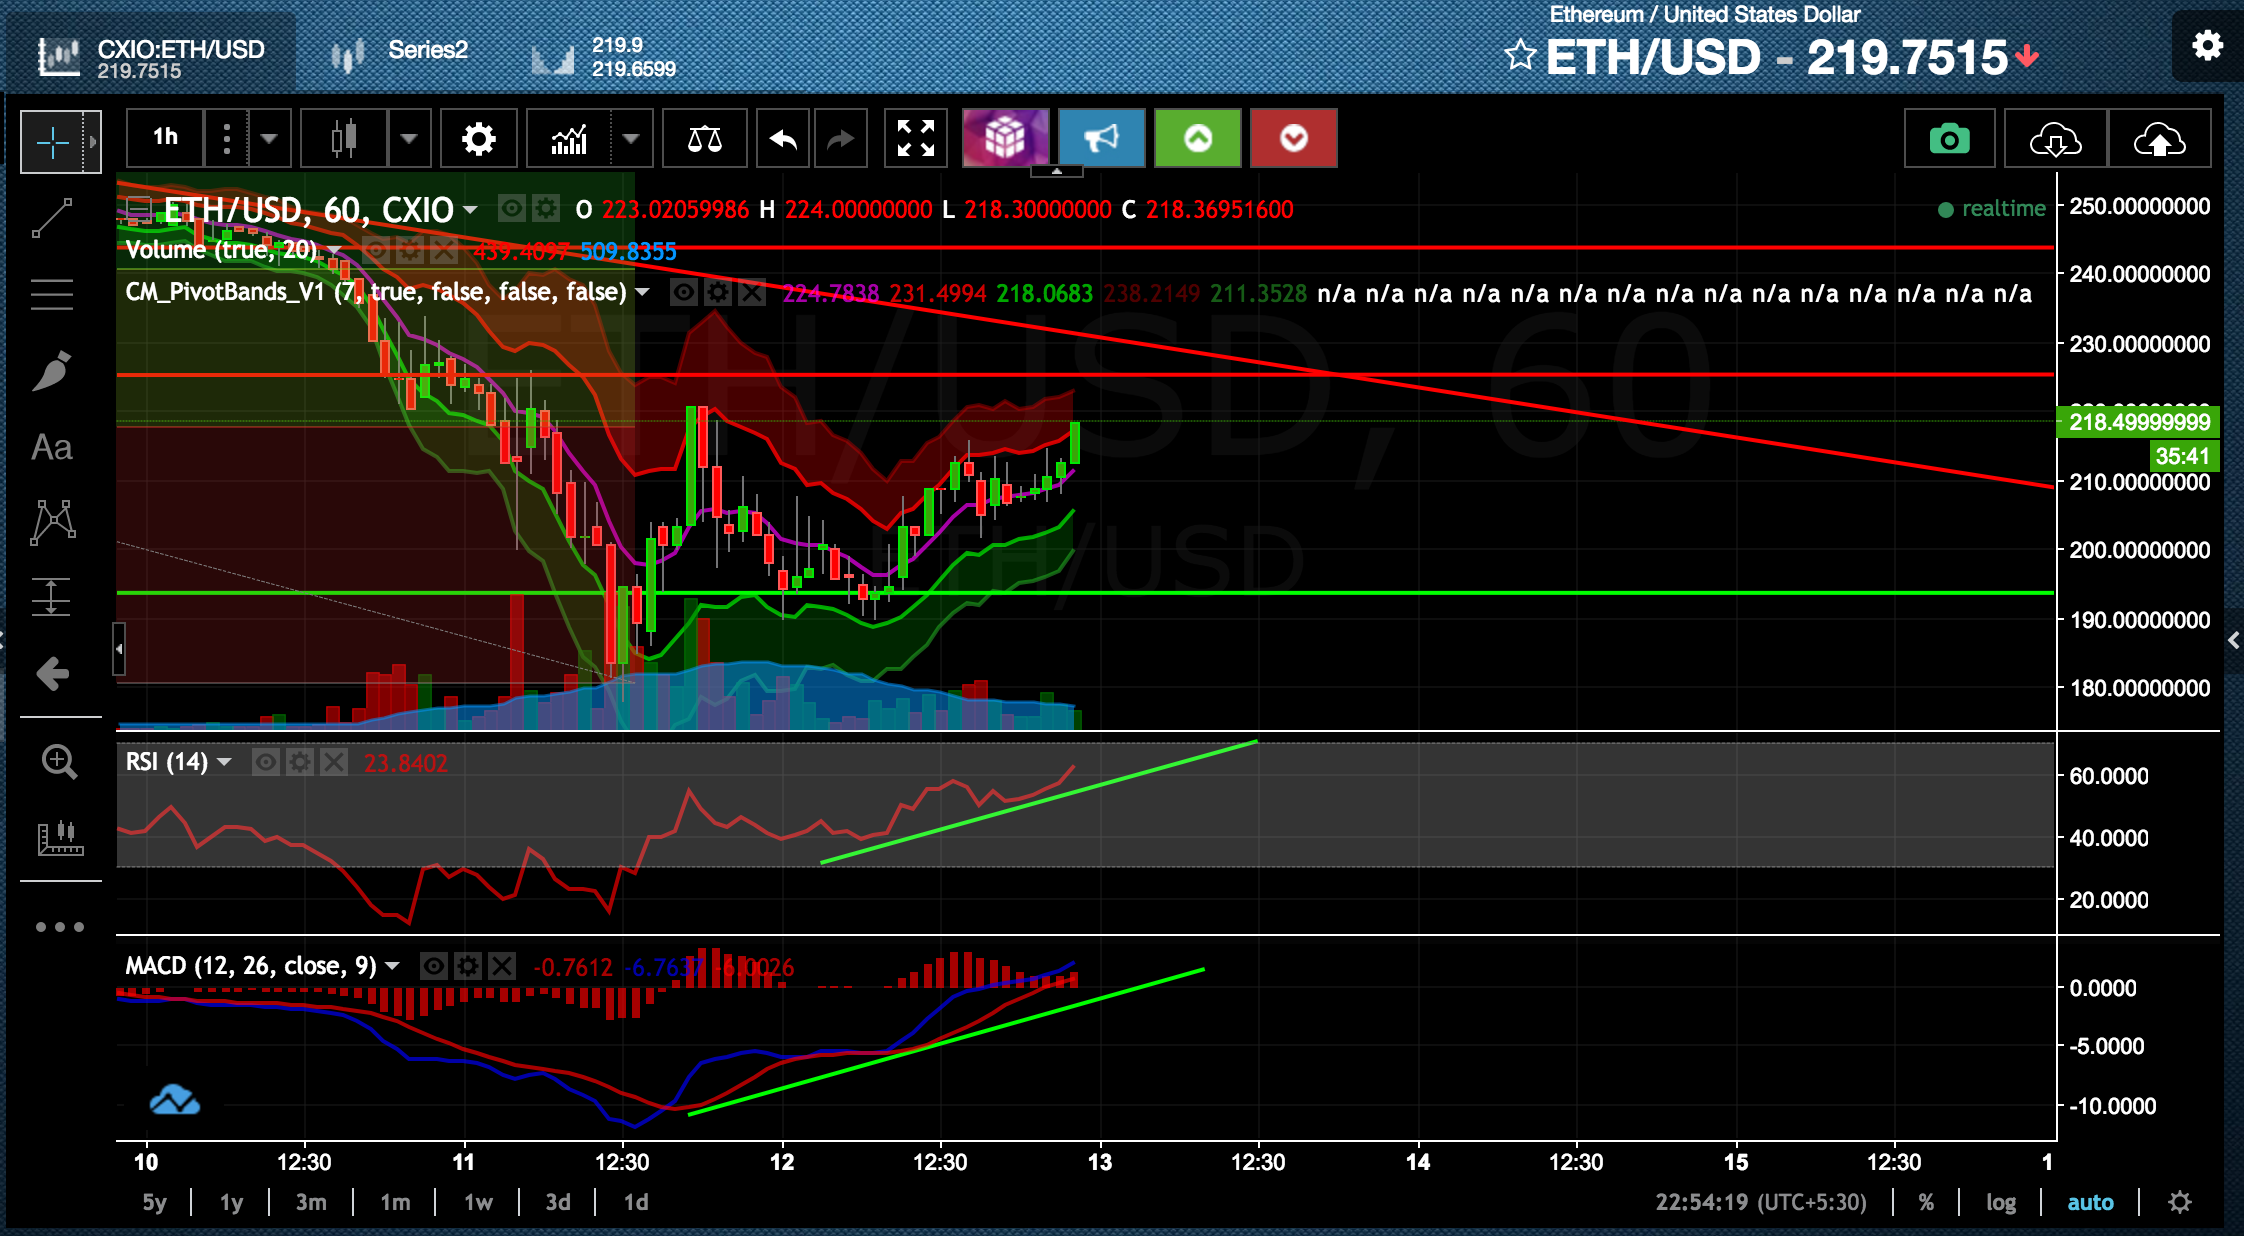Click the camera snapshot icon

1949,139
